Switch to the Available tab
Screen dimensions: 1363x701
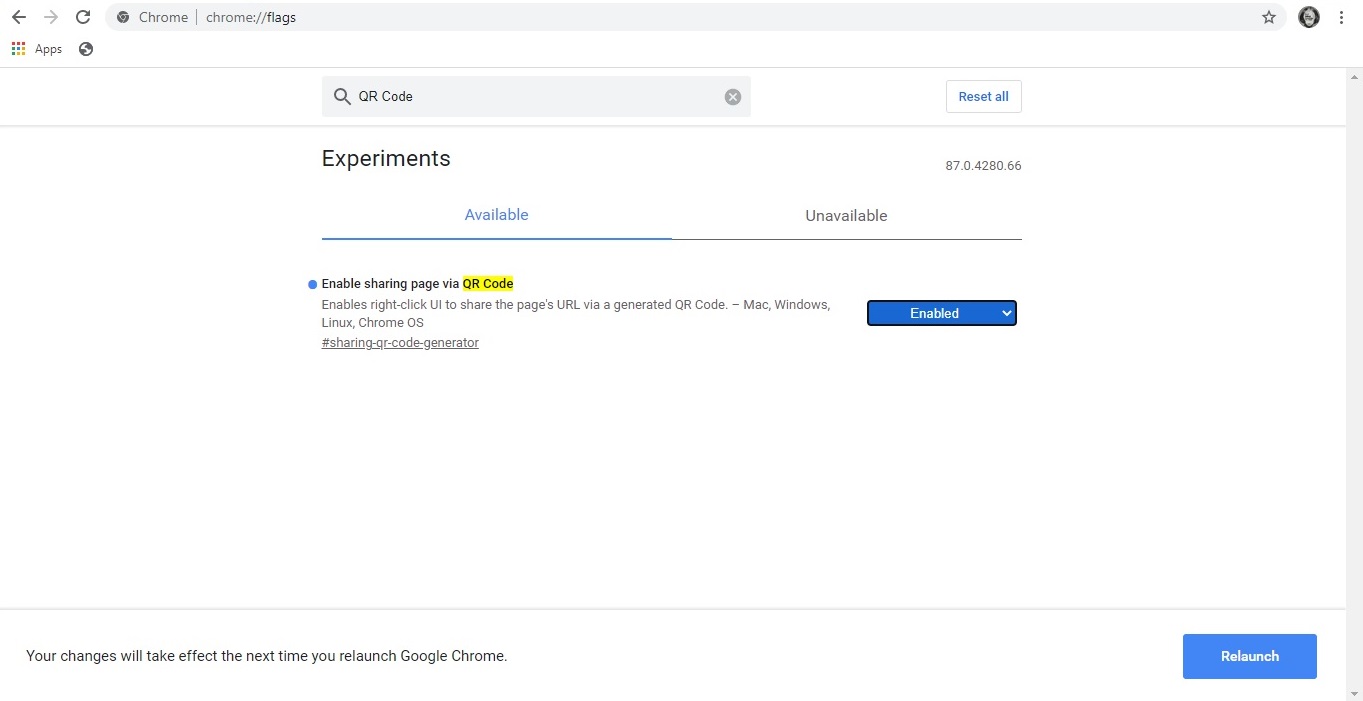click(x=496, y=214)
